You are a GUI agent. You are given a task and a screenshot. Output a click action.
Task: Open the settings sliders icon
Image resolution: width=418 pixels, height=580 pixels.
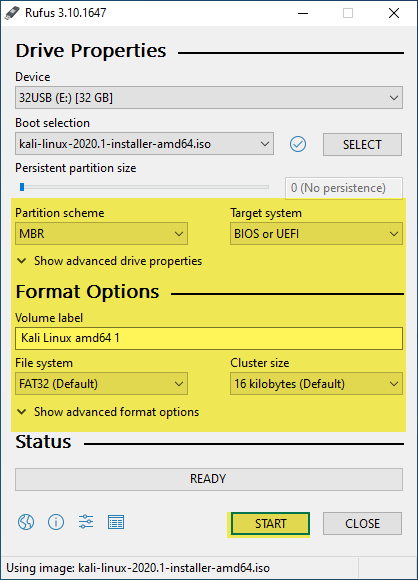pyautogui.click(x=86, y=522)
